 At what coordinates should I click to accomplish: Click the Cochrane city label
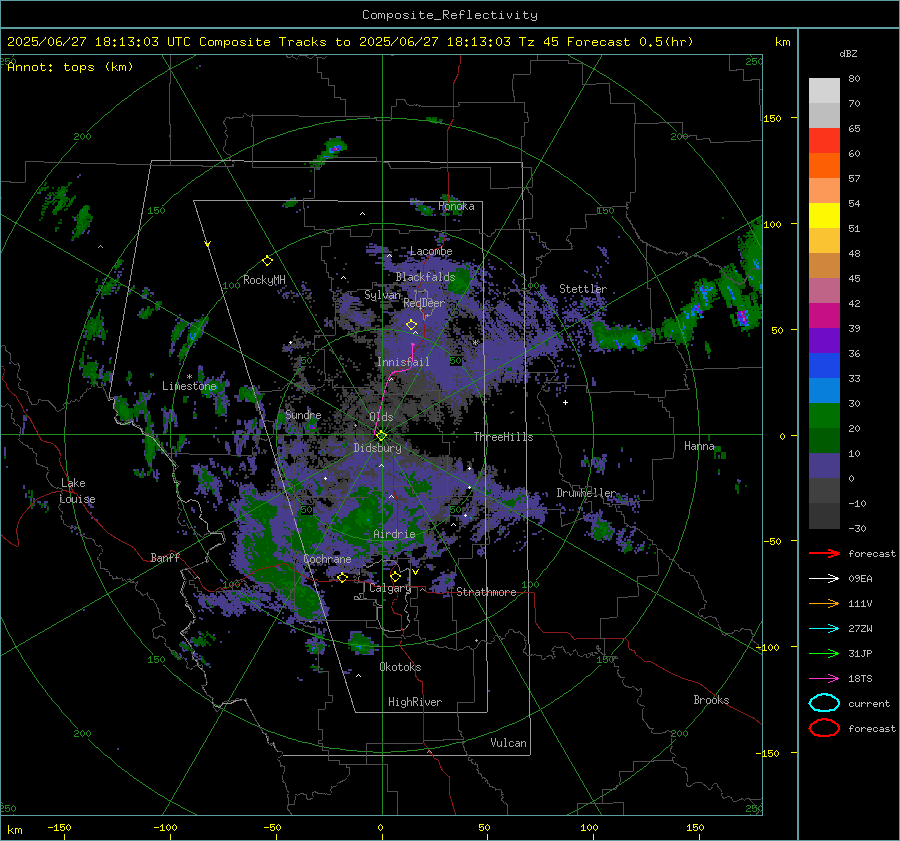tap(327, 559)
